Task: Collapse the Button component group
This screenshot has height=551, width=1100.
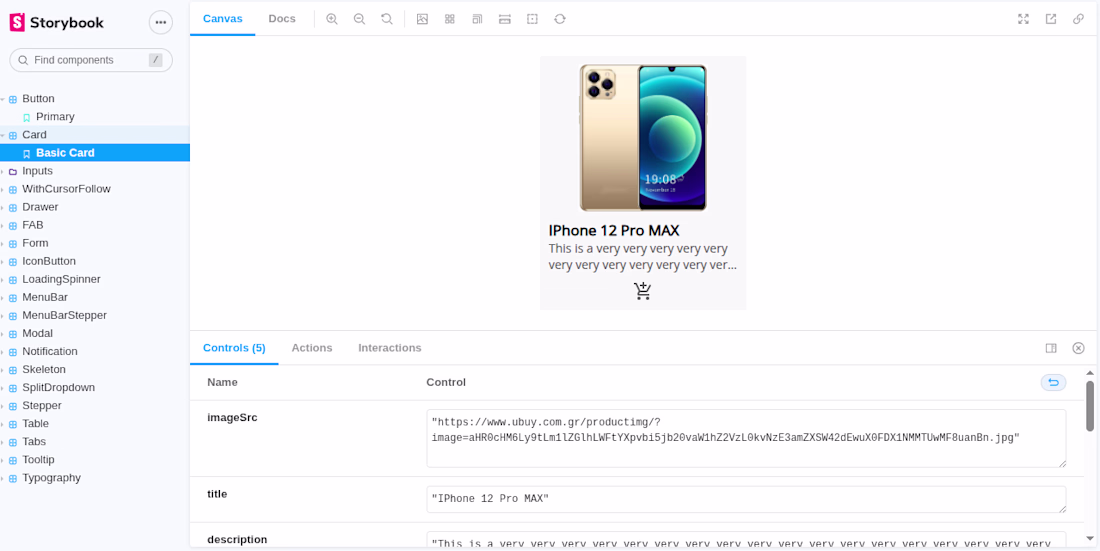Action: pyautogui.click(x=95, y=99)
